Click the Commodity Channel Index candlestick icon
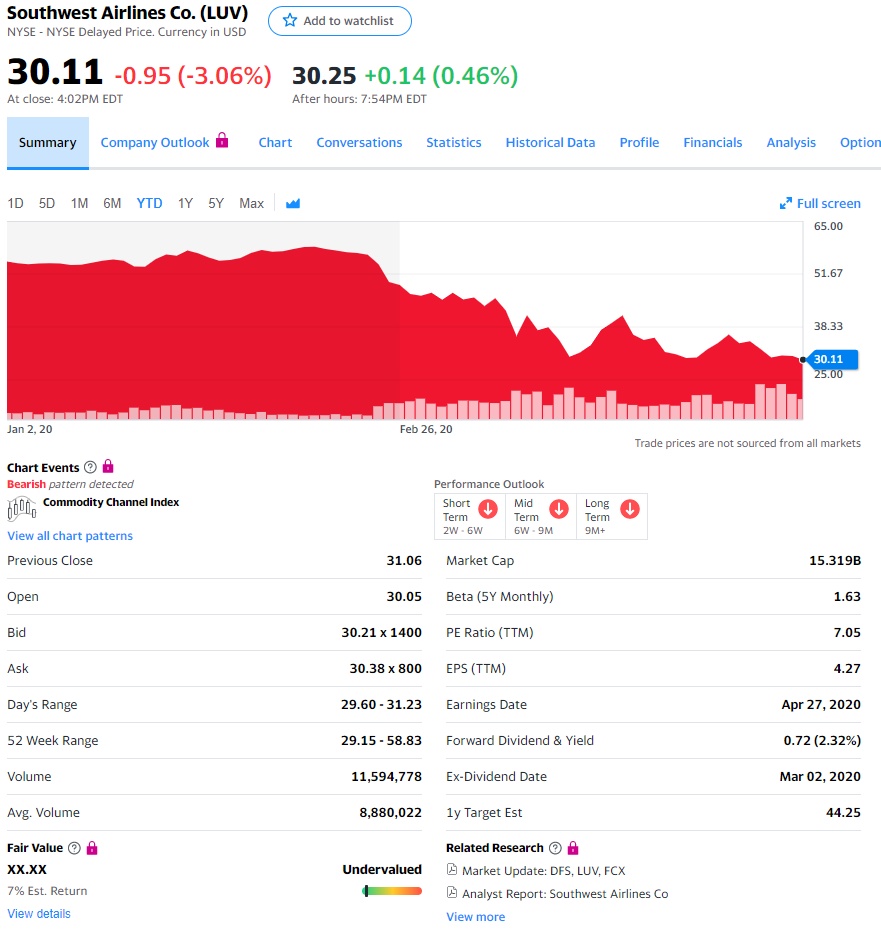This screenshot has width=881, height=939. [22, 508]
